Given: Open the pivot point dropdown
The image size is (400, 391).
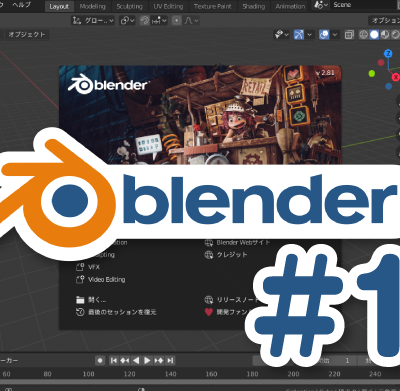Looking at the screenshot, I should coord(127,21).
